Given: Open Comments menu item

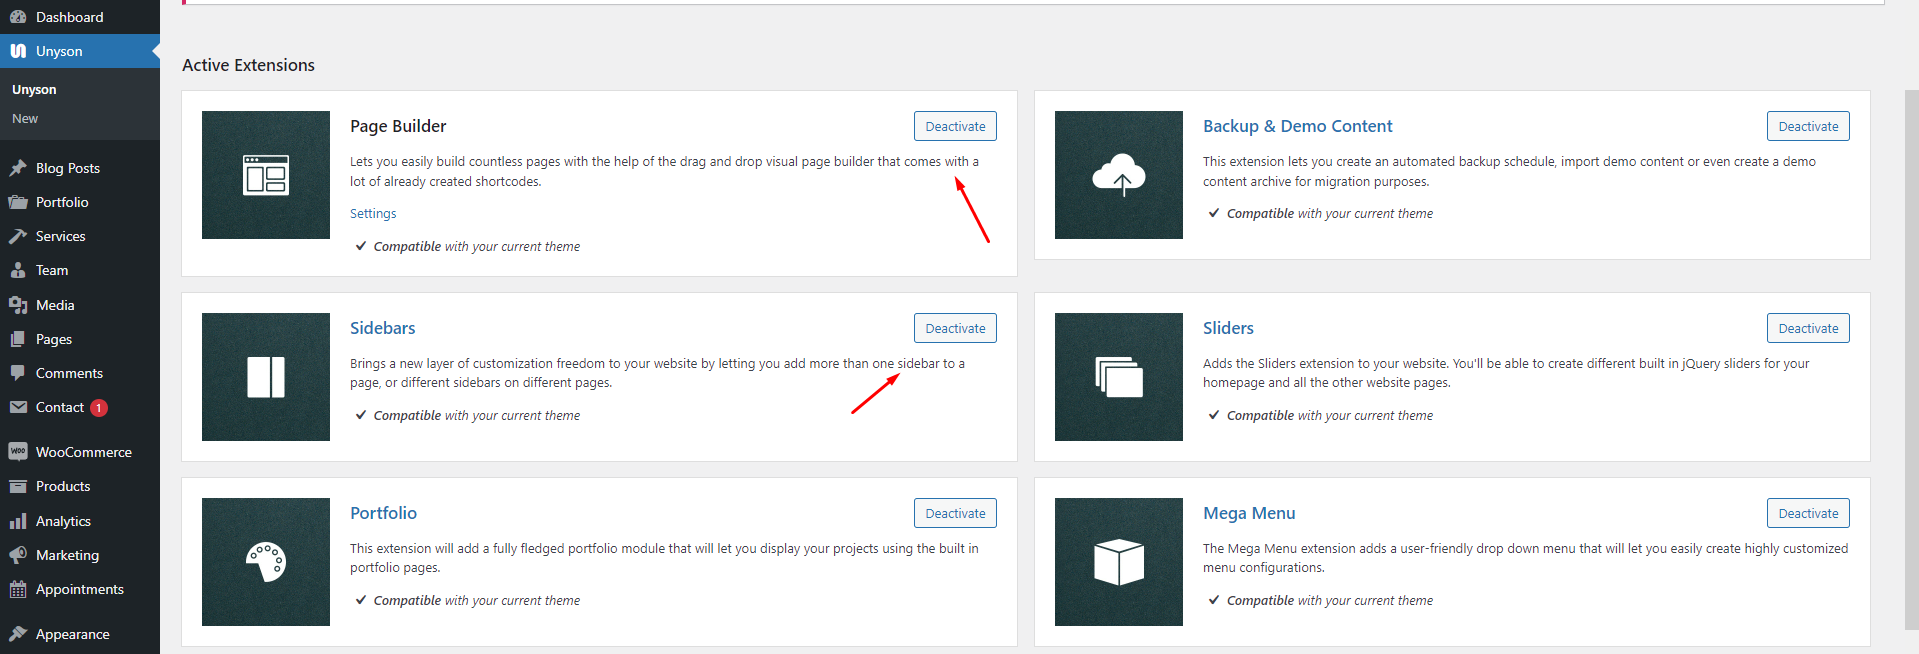Looking at the screenshot, I should pyautogui.click(x=80, y=373).
